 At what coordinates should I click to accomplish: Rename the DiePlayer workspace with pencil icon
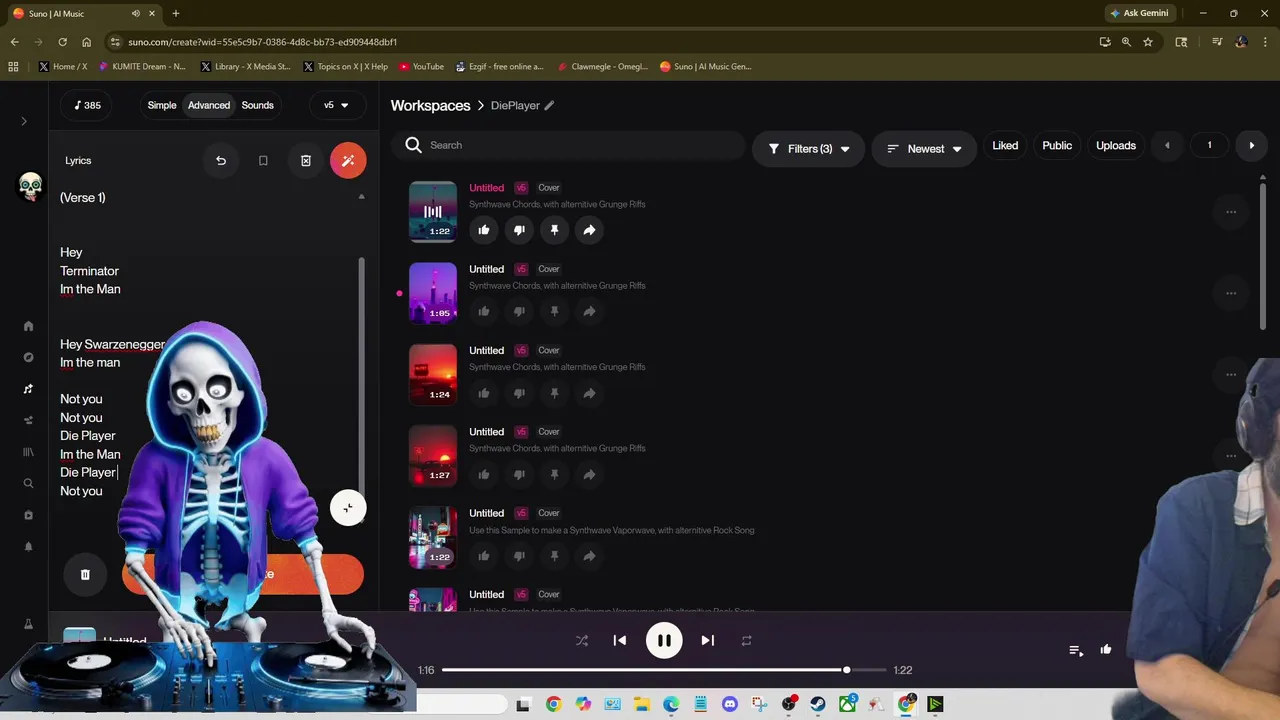click(549, 105)
